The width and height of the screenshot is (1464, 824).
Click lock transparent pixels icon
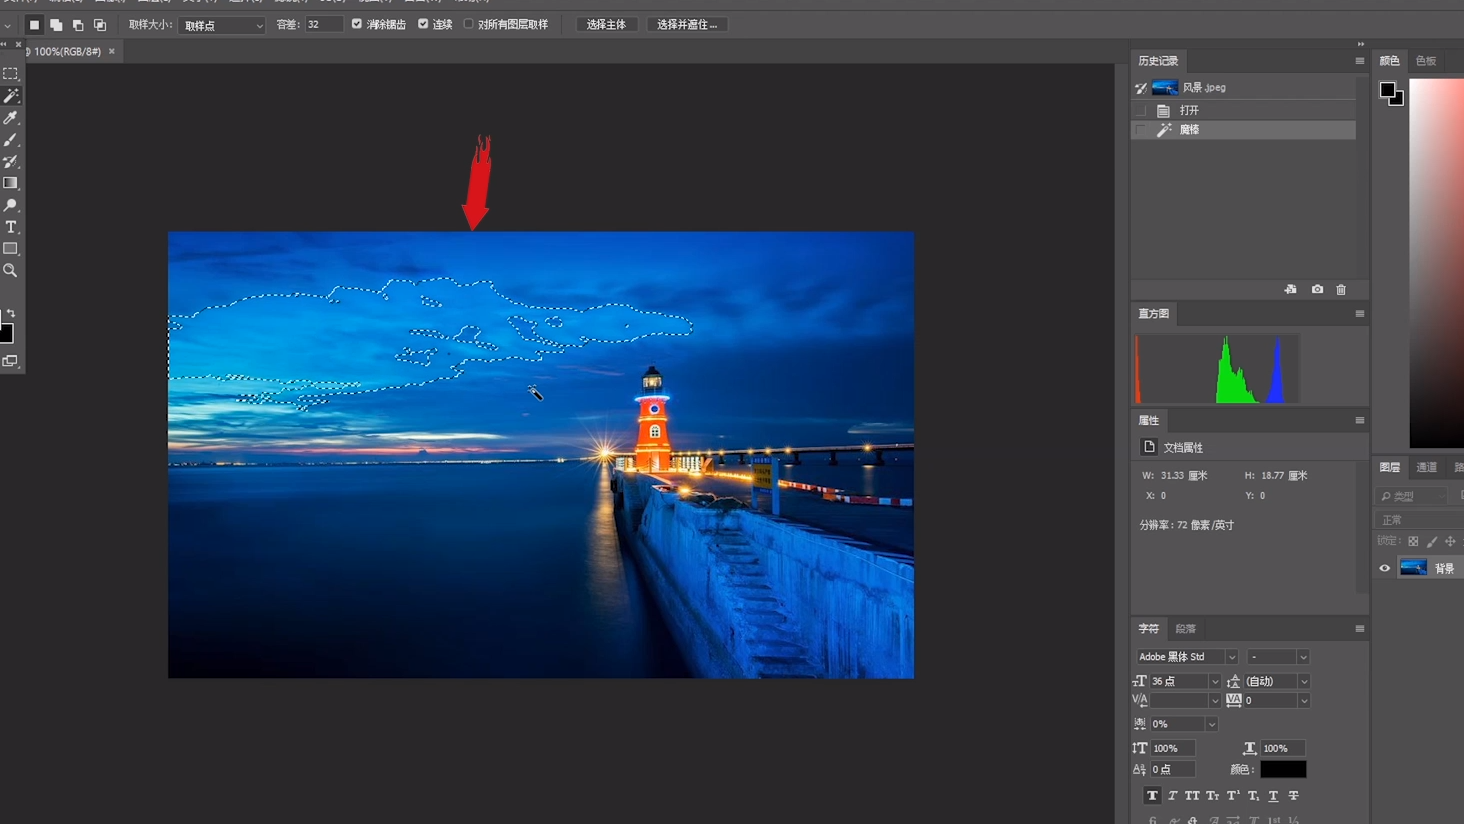click(x=1413, y=541)
